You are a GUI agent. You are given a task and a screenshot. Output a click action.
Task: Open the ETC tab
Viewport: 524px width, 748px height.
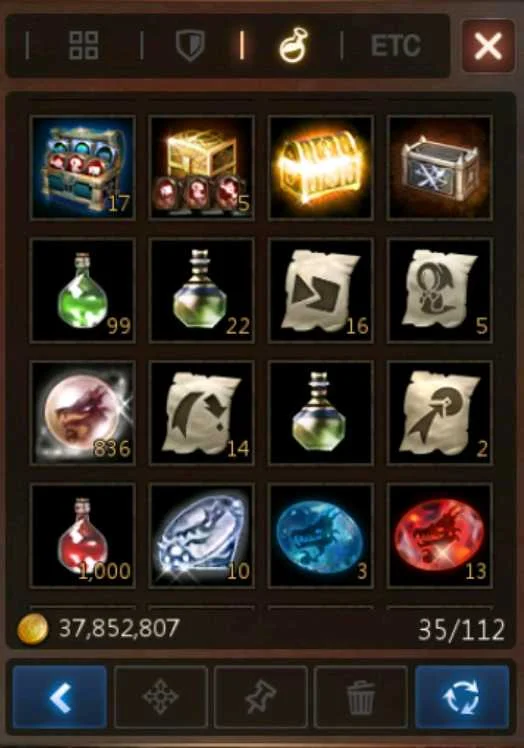pyautogui.click(x=396, y=45)
